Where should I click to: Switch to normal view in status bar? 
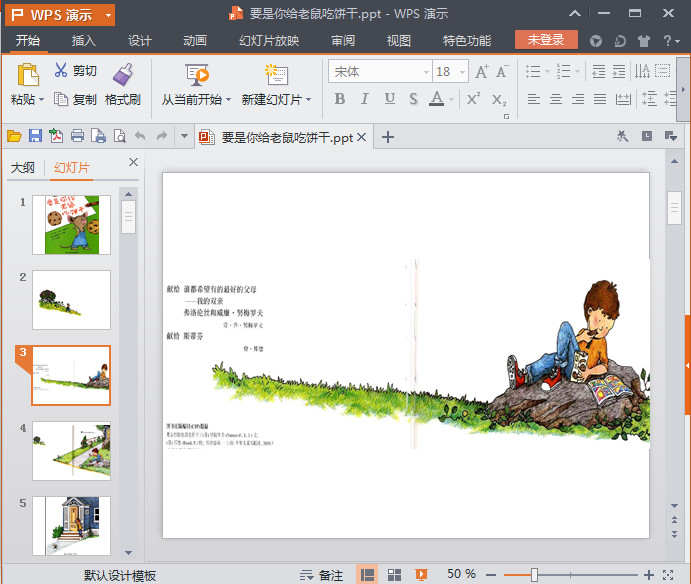pos(367,574)
